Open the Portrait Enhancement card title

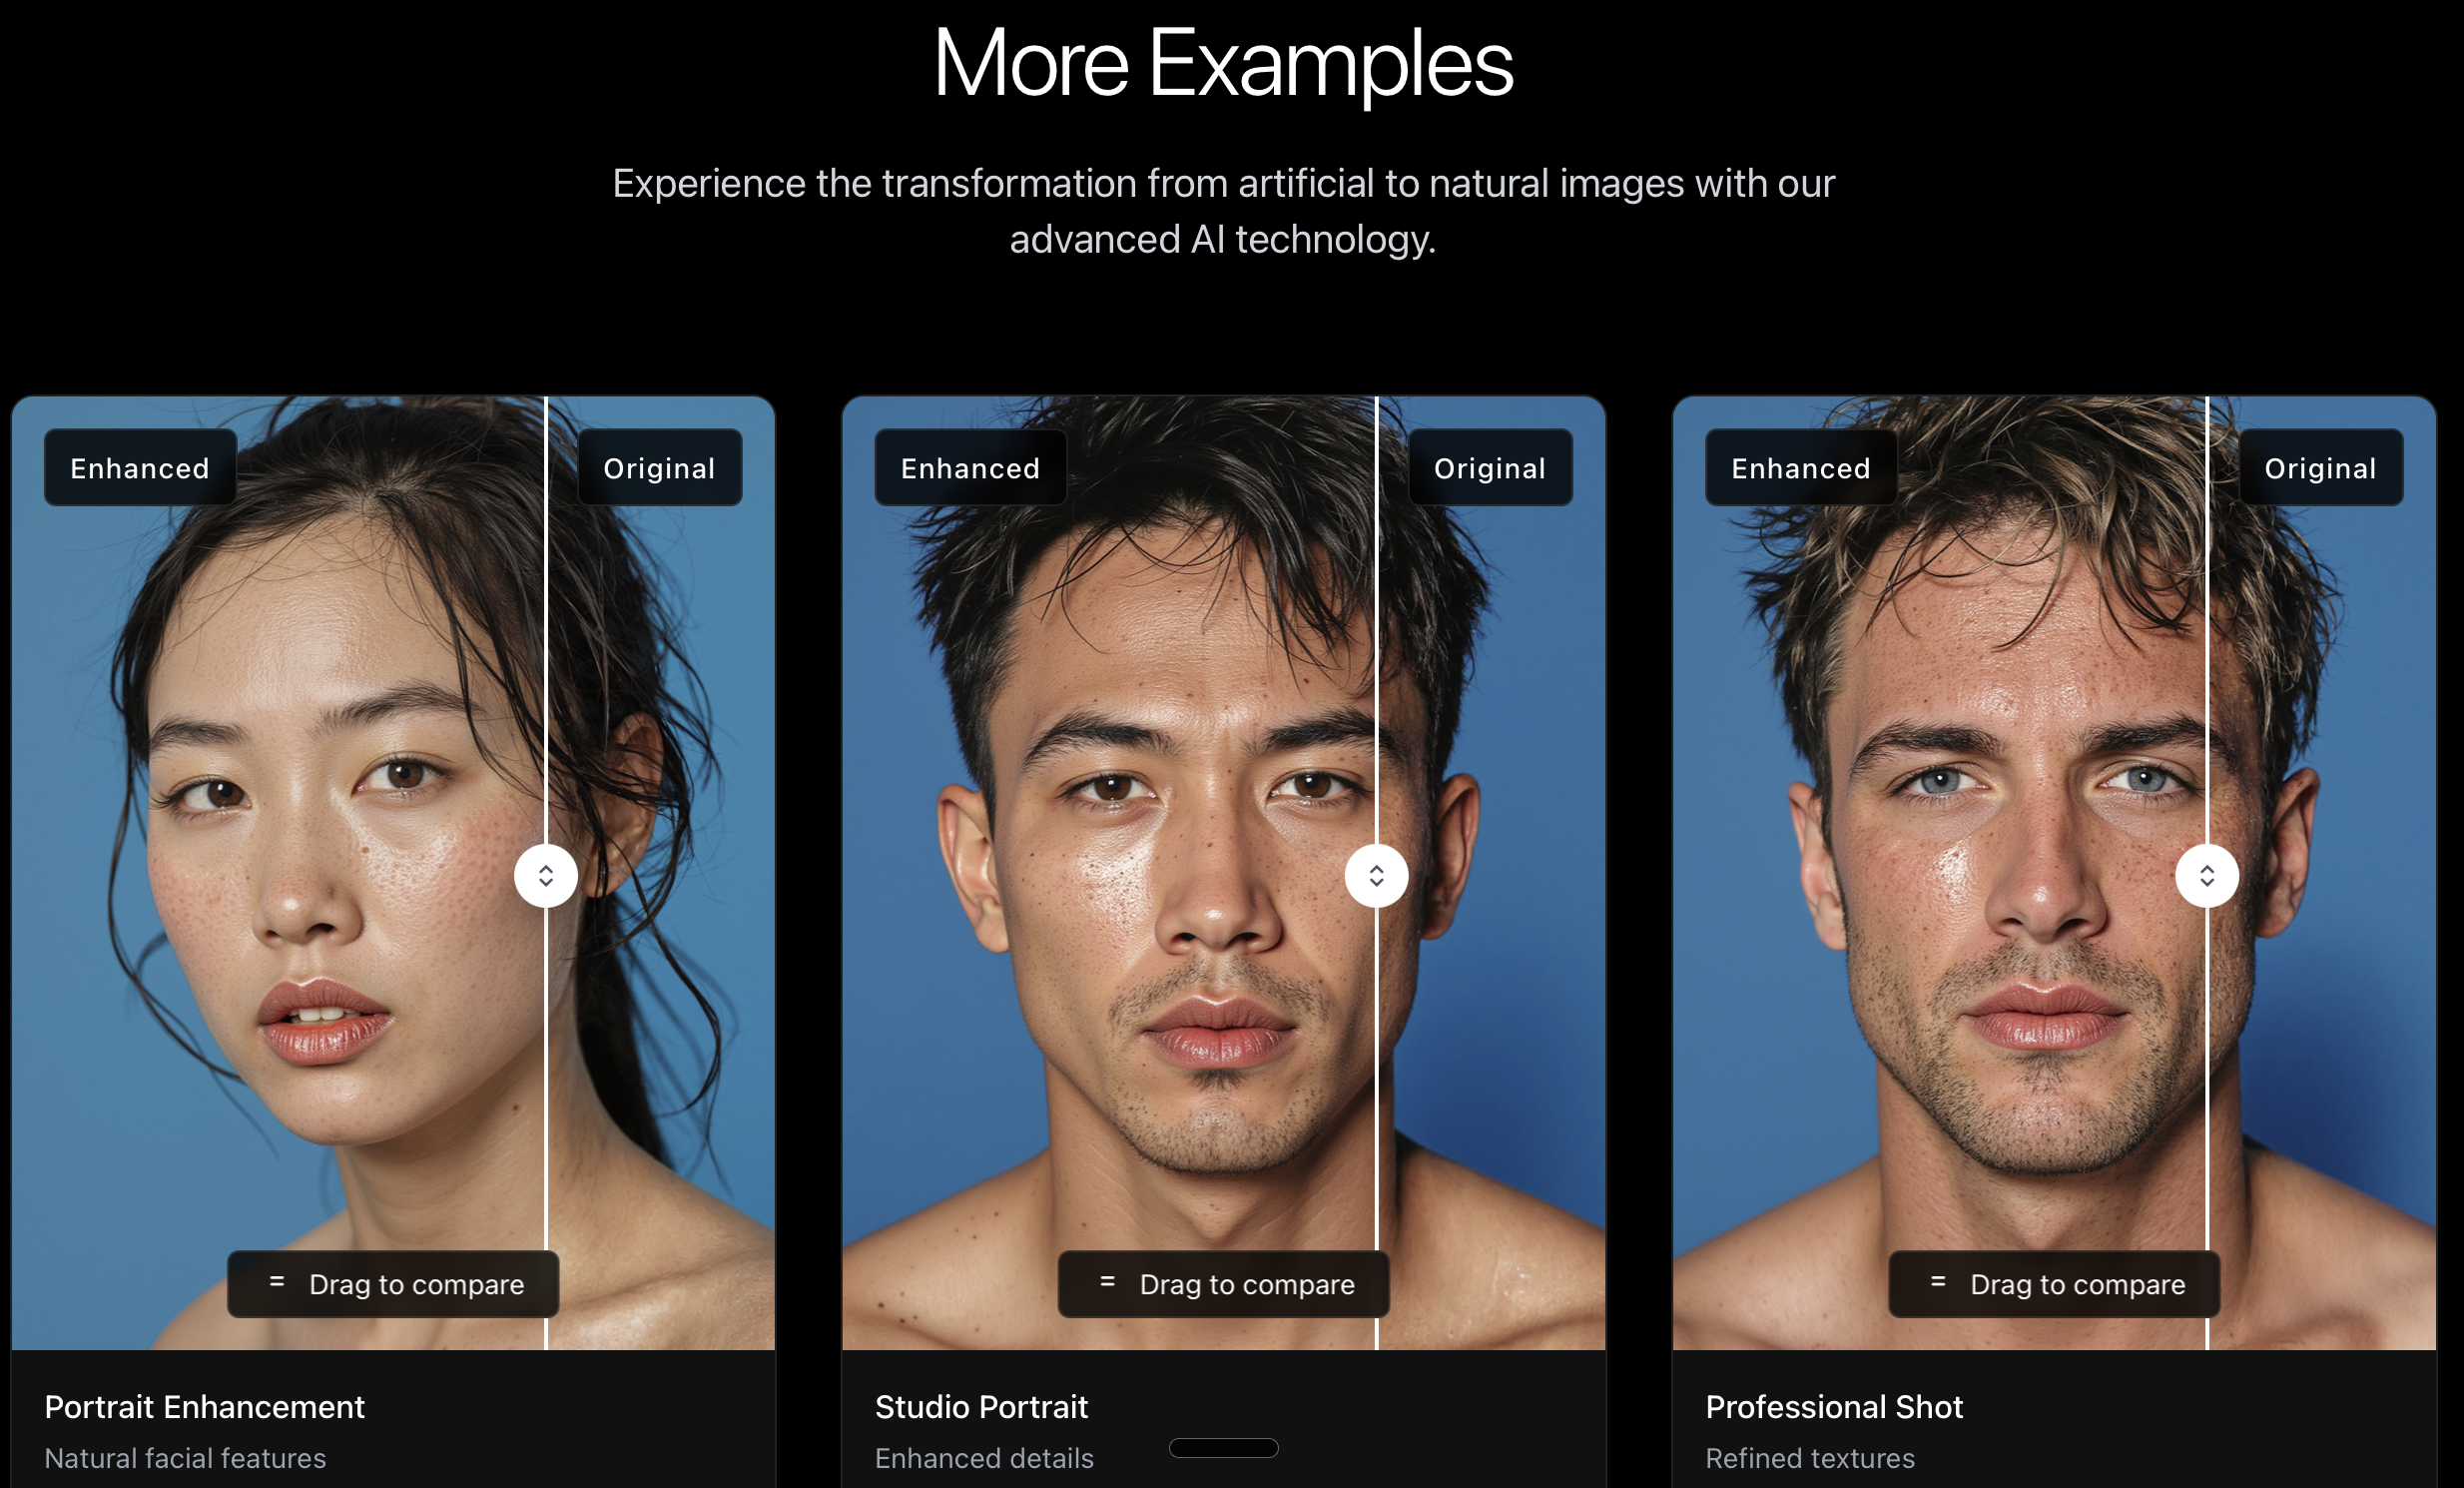(x=204, y=1407)
